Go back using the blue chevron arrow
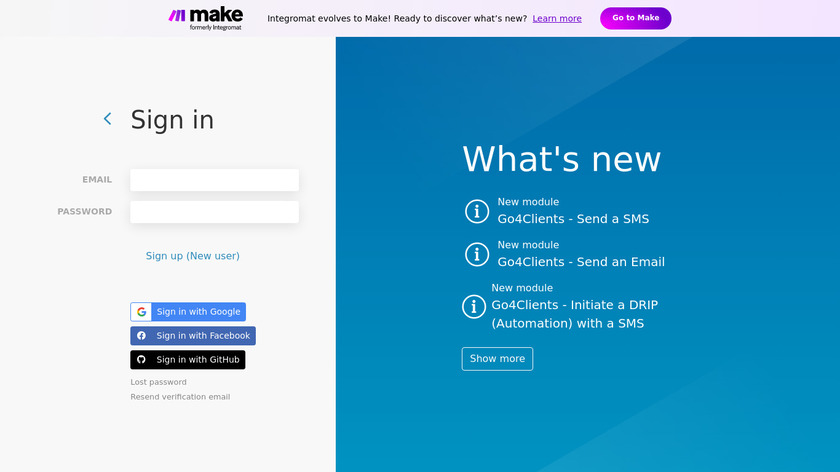 point(108,119)
